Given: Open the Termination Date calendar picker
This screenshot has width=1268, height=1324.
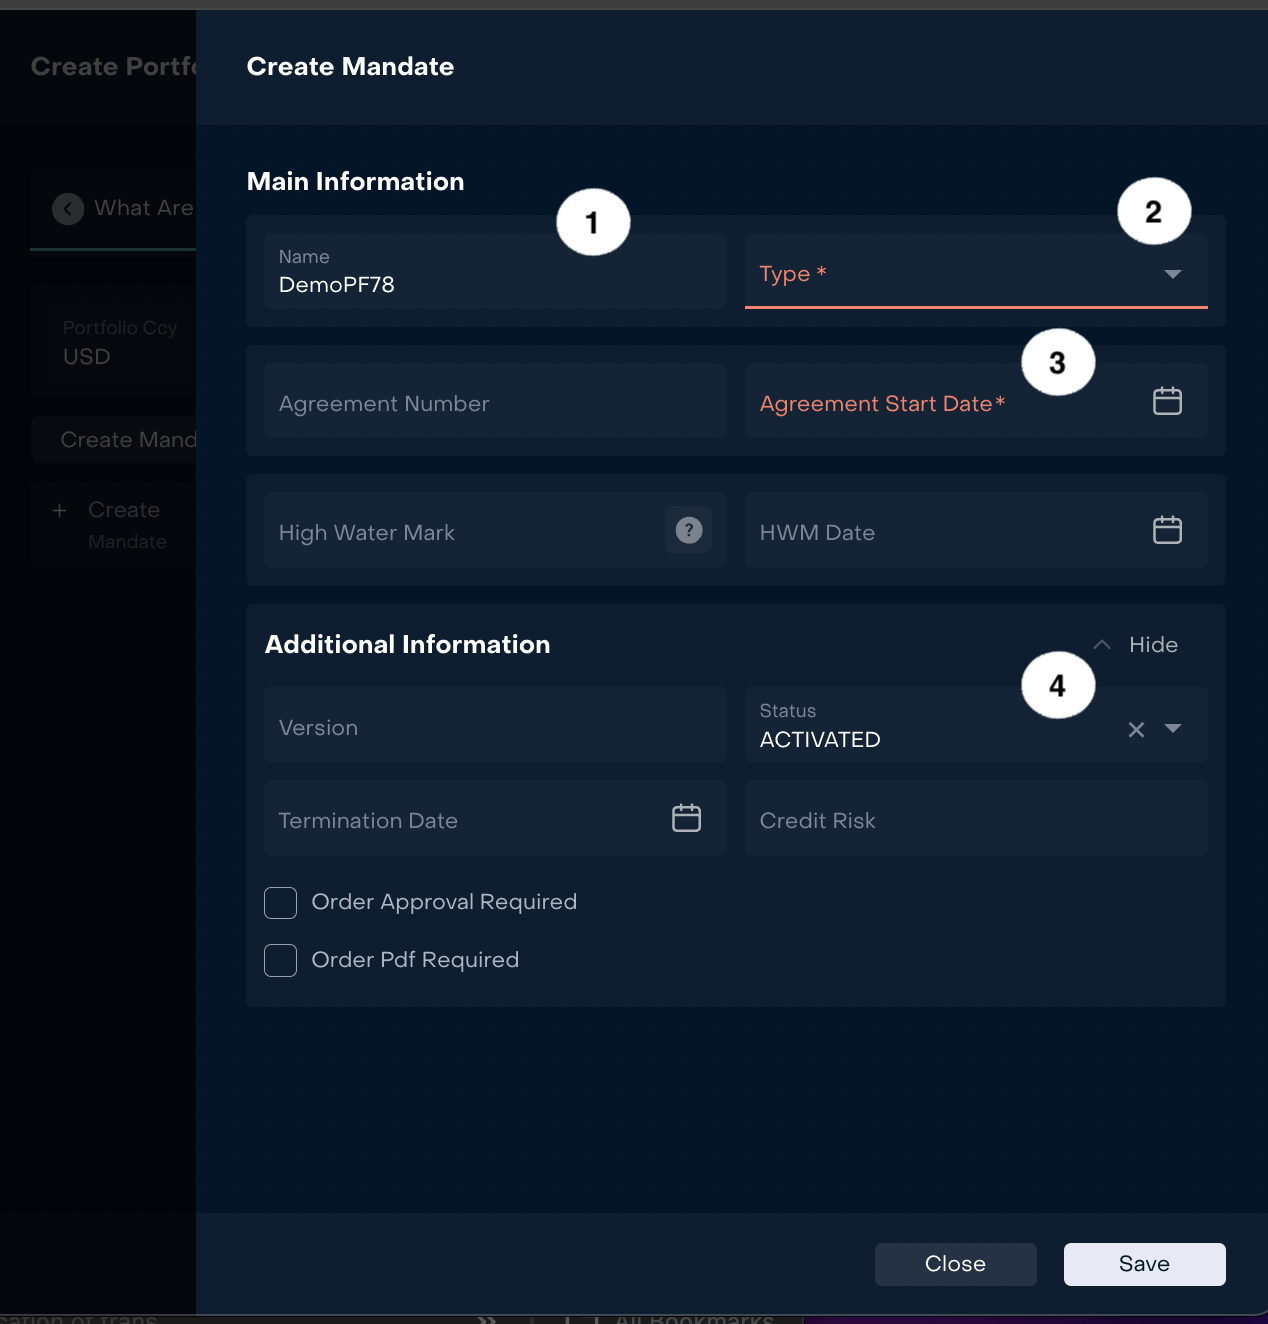Looking at the screenshot, I should click(686, 818).
